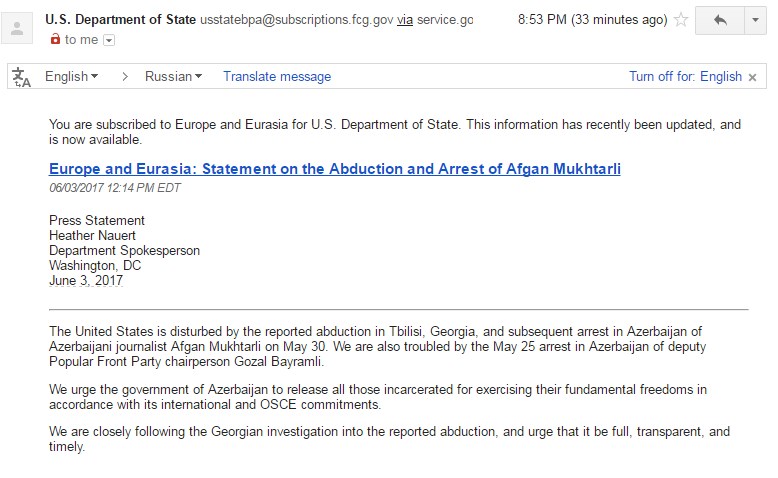Click the arrow between English and Russian
Viewport: 778px width, 478px height.
coord(125,76)
